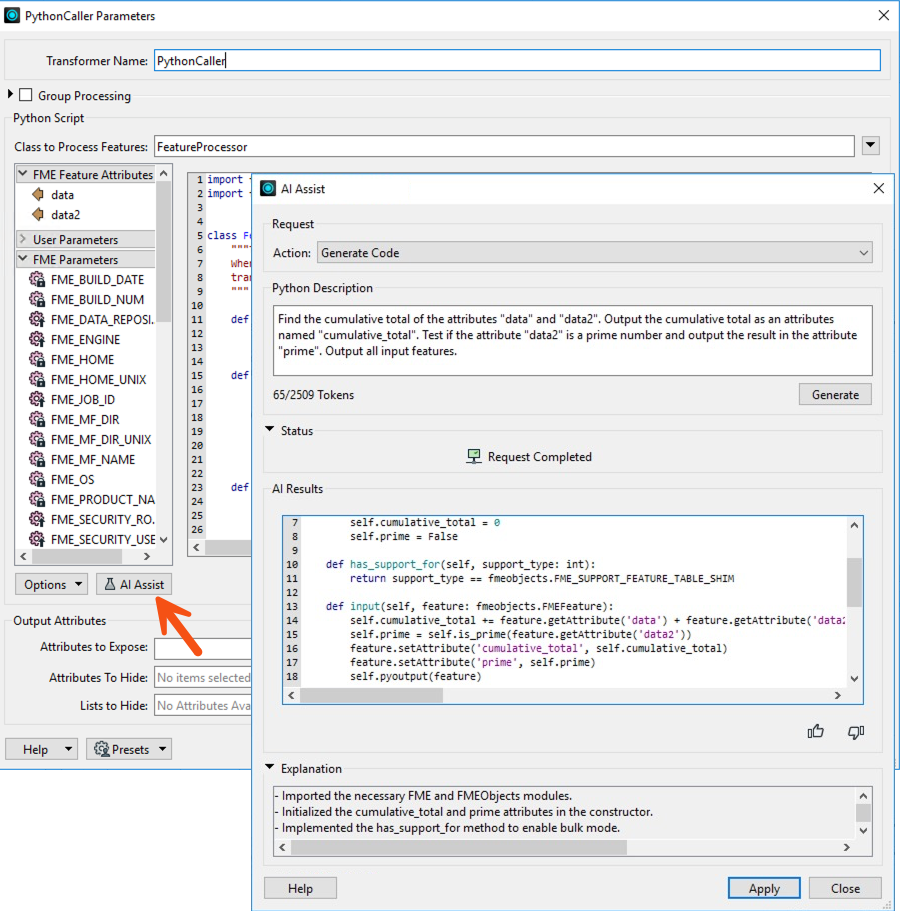
Task: Apply the AI Assist changes
Action: pyautogui.click(x=763, y=887)
